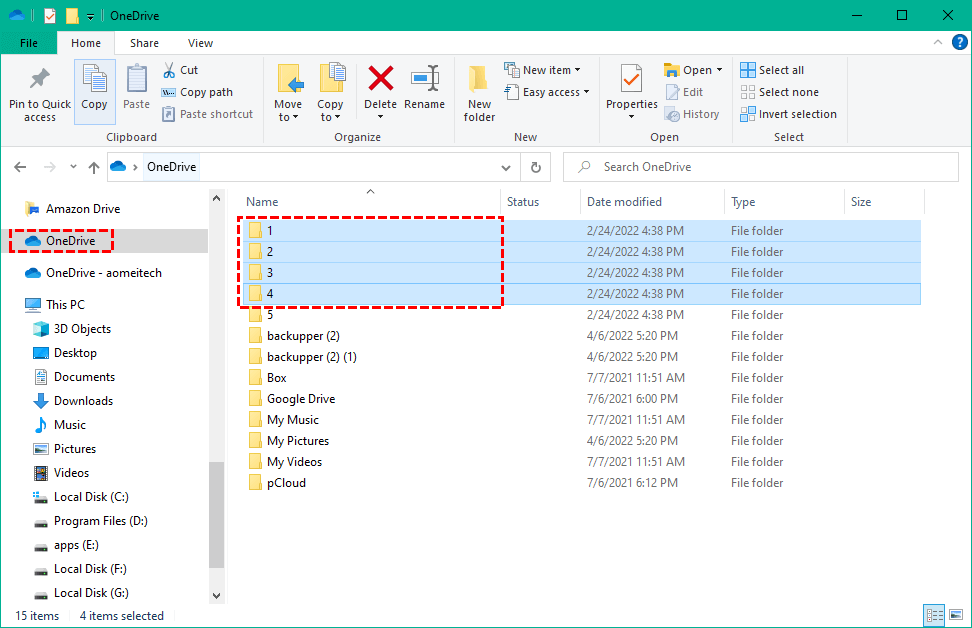The width and height of the screenshot is (972, 628).
Task: Open the File menu tab
Action: click(x=29, y=43)
